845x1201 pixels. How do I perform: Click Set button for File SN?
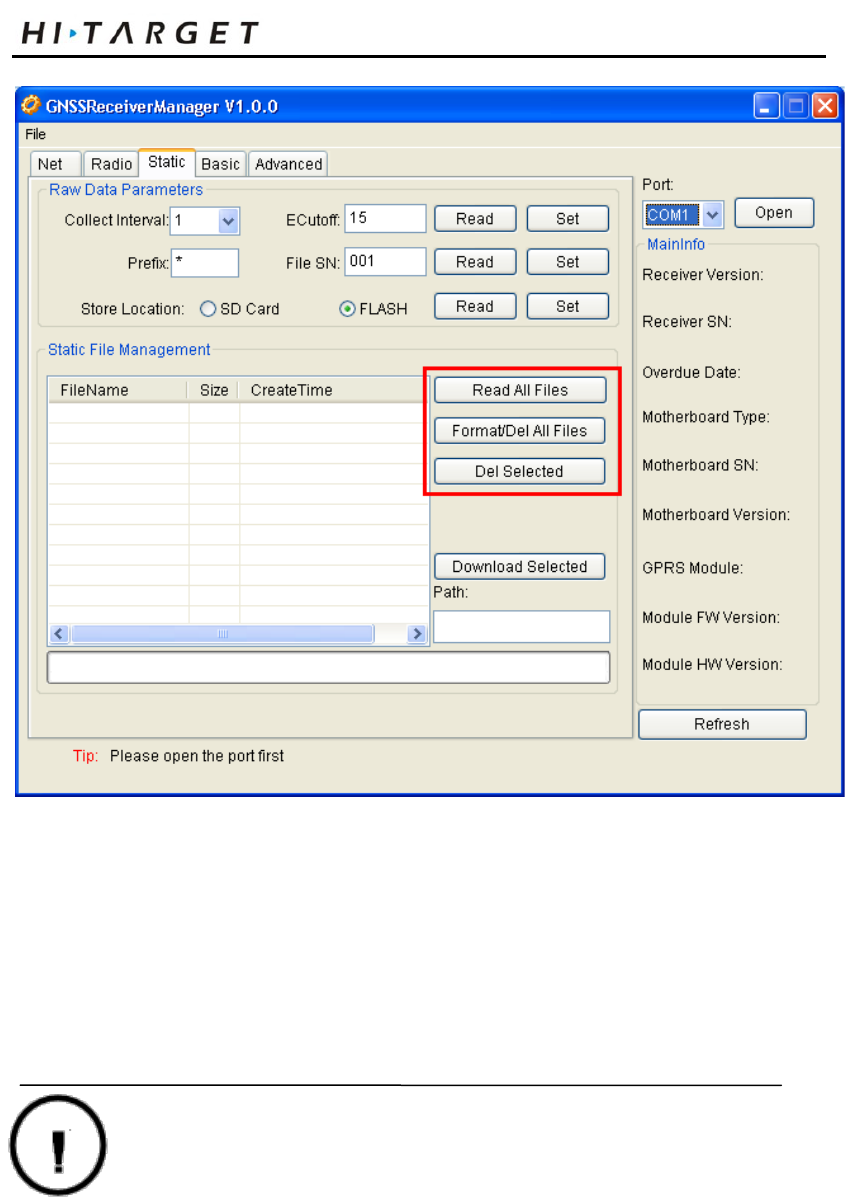567,262
